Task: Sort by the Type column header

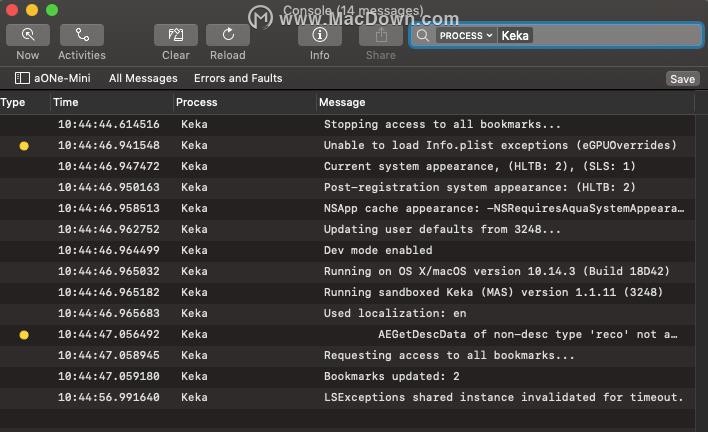Action: [13, 102]
